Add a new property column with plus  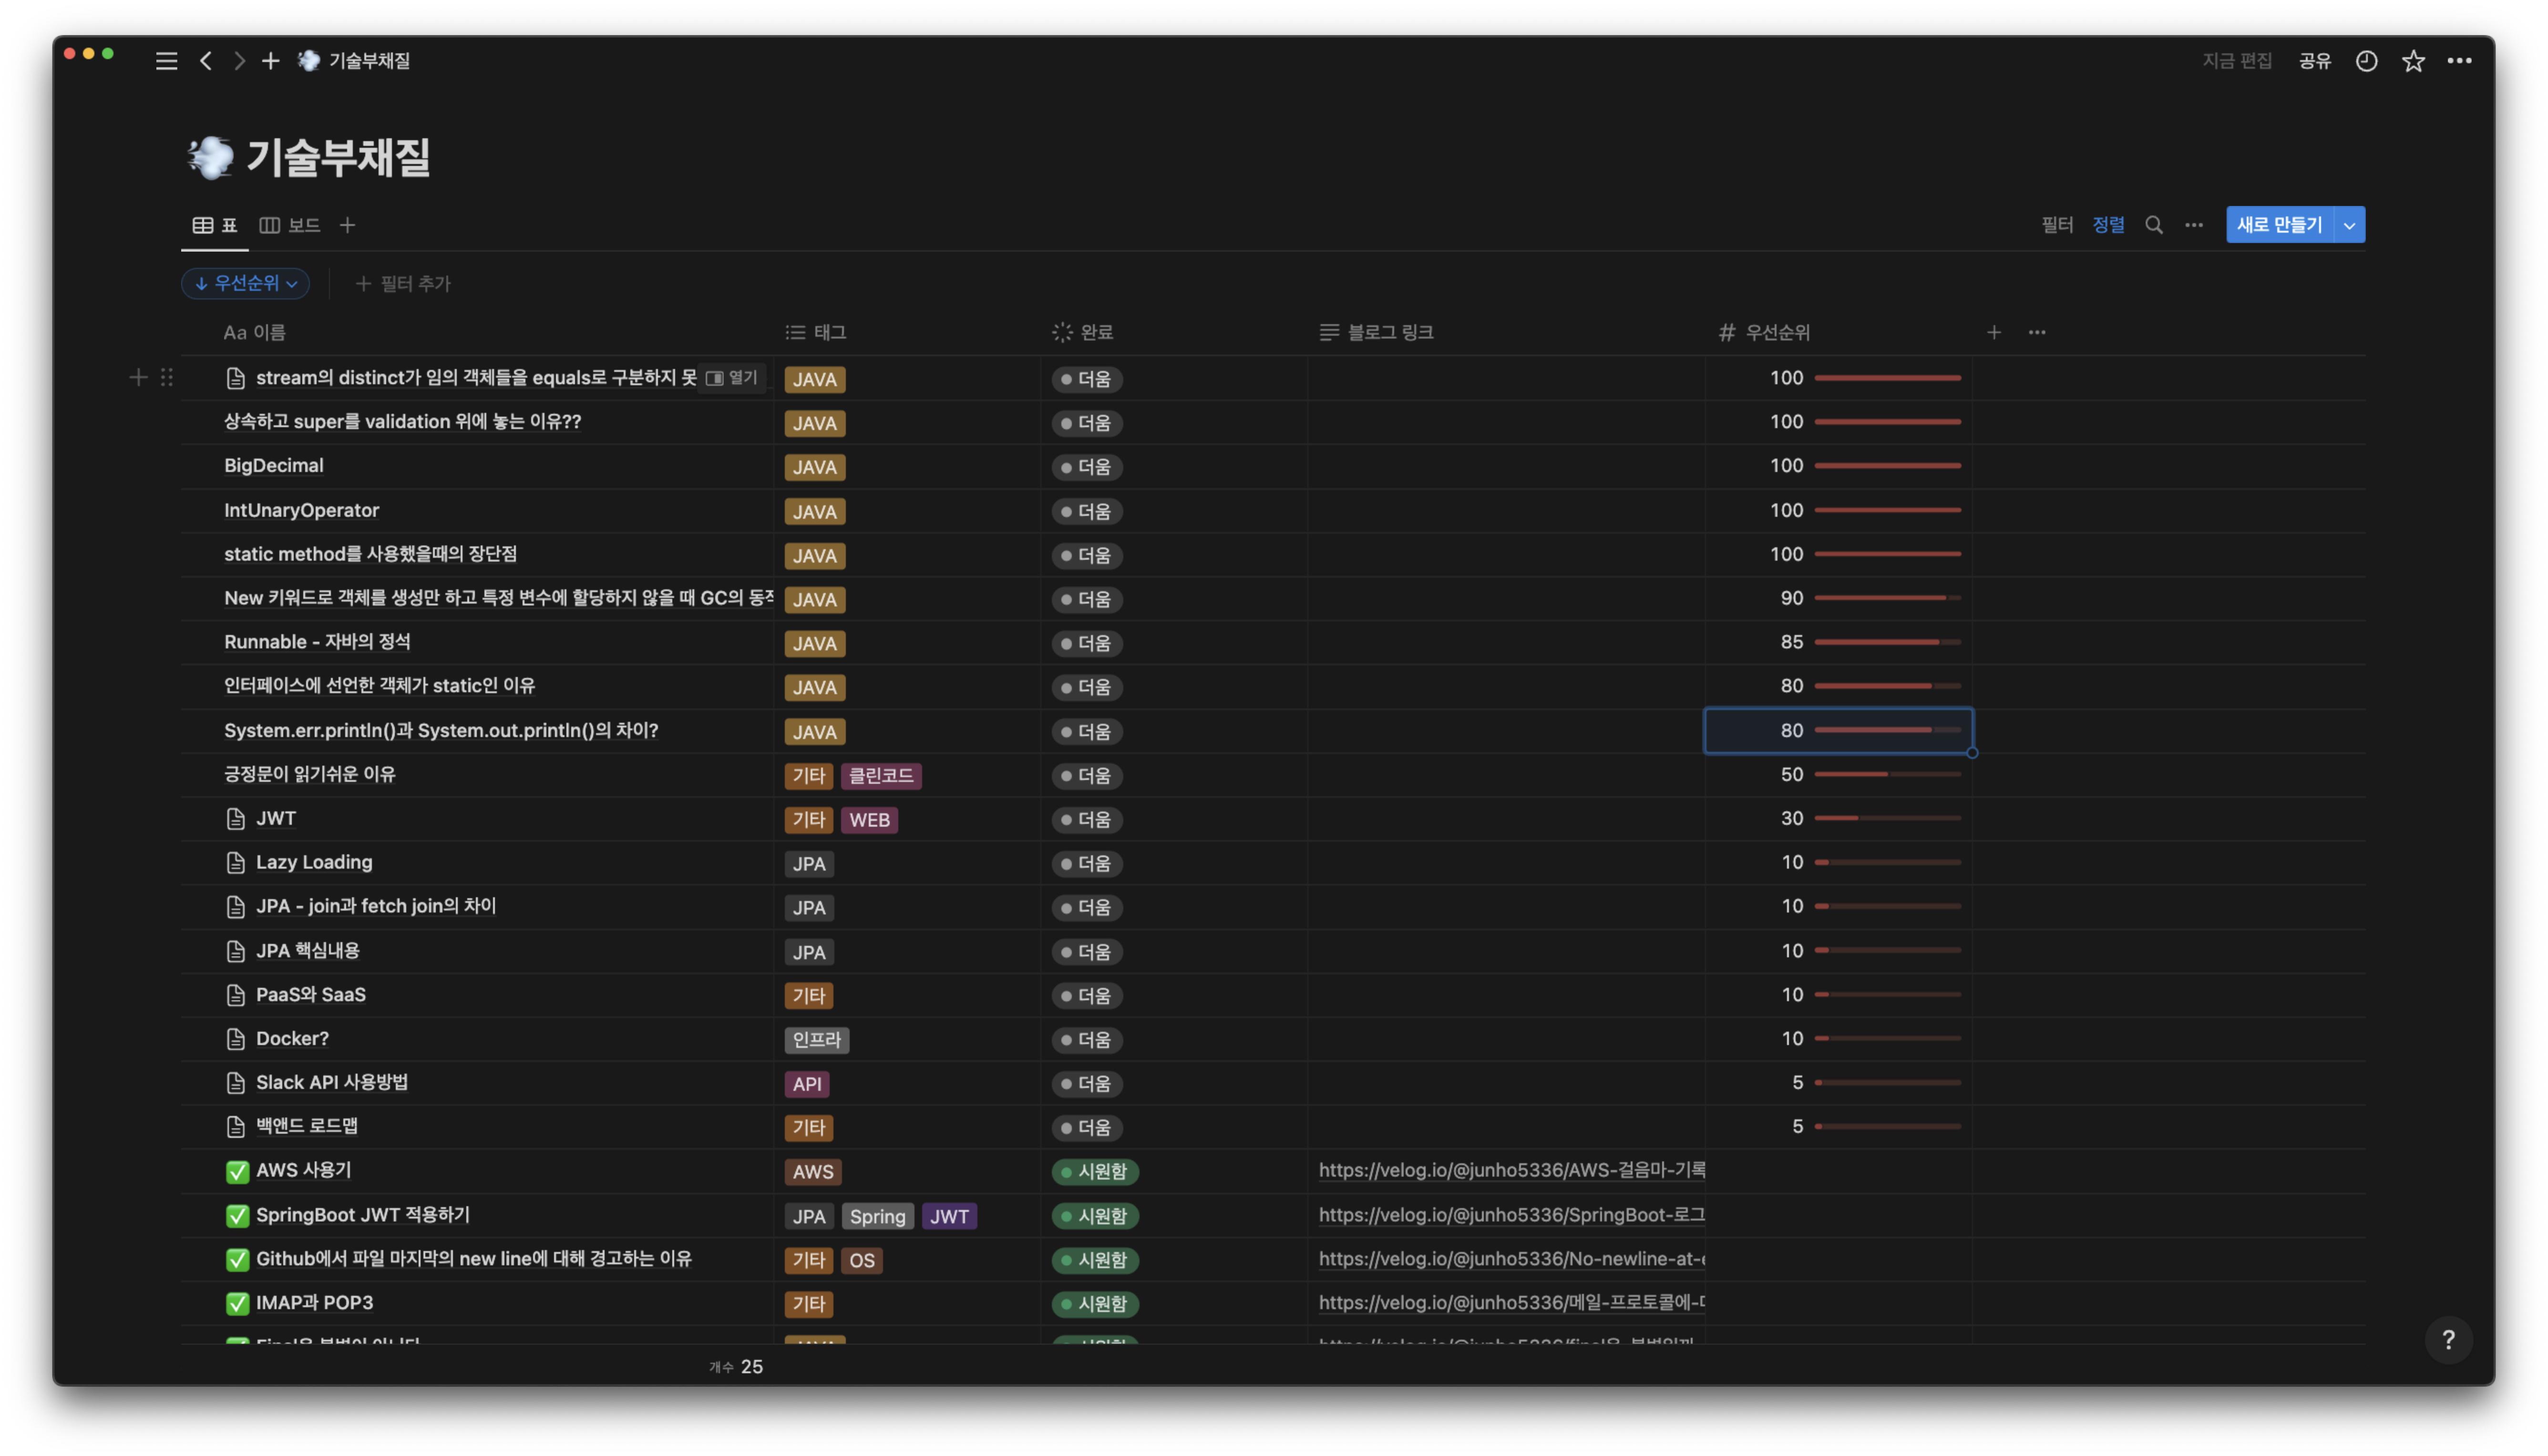click(1993, 332)
